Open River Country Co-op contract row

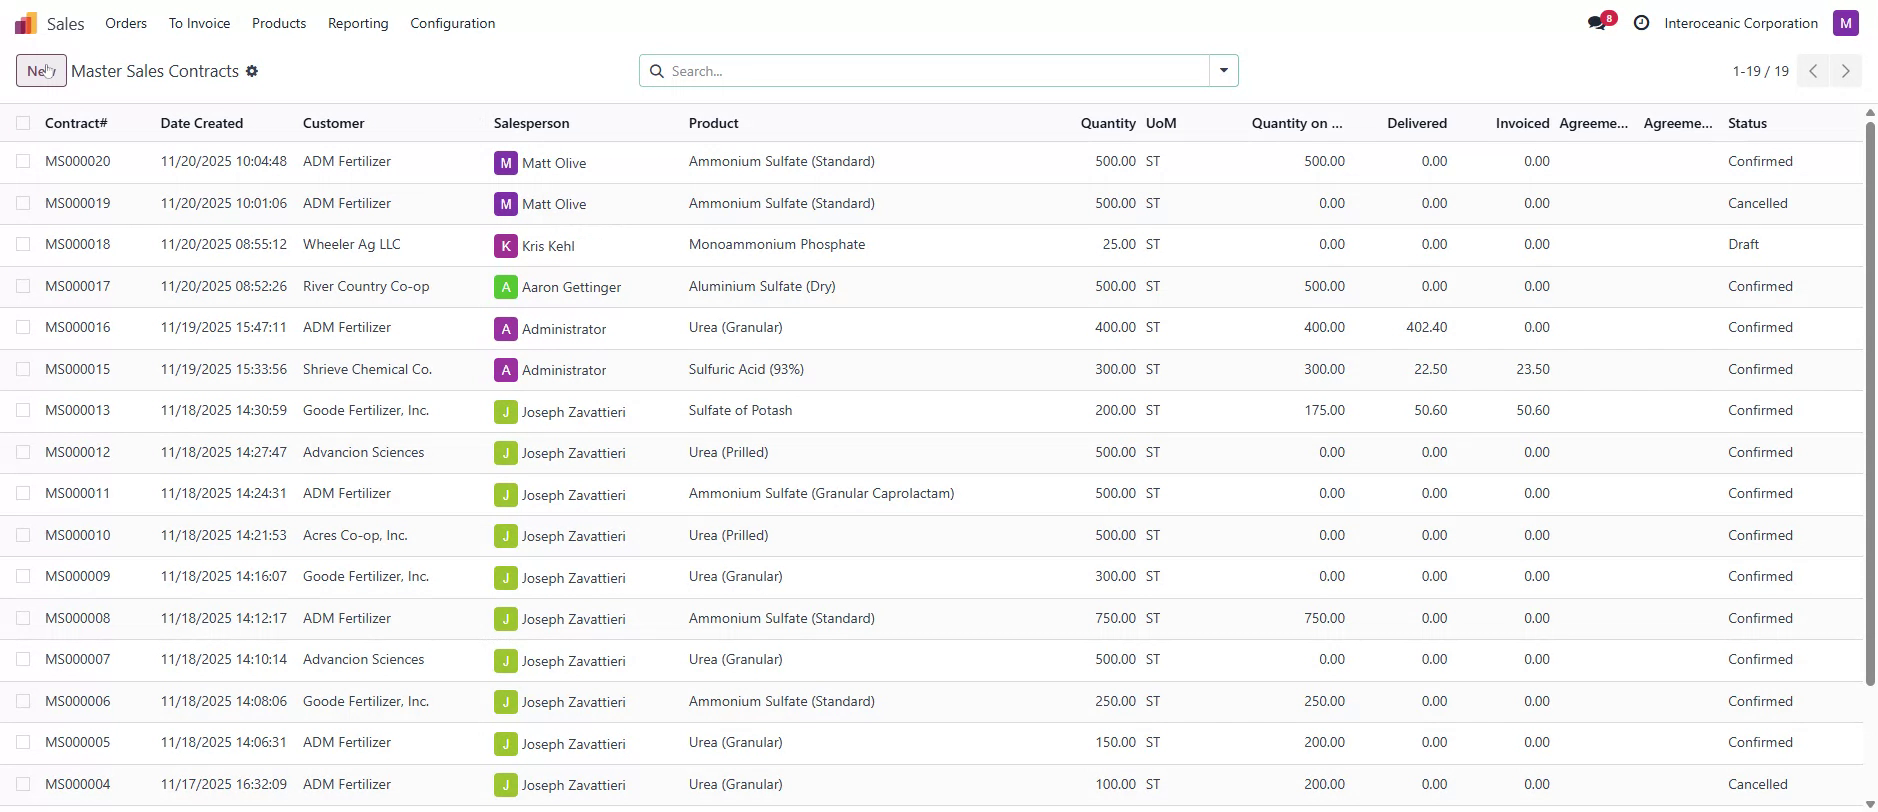pos(930,286)
